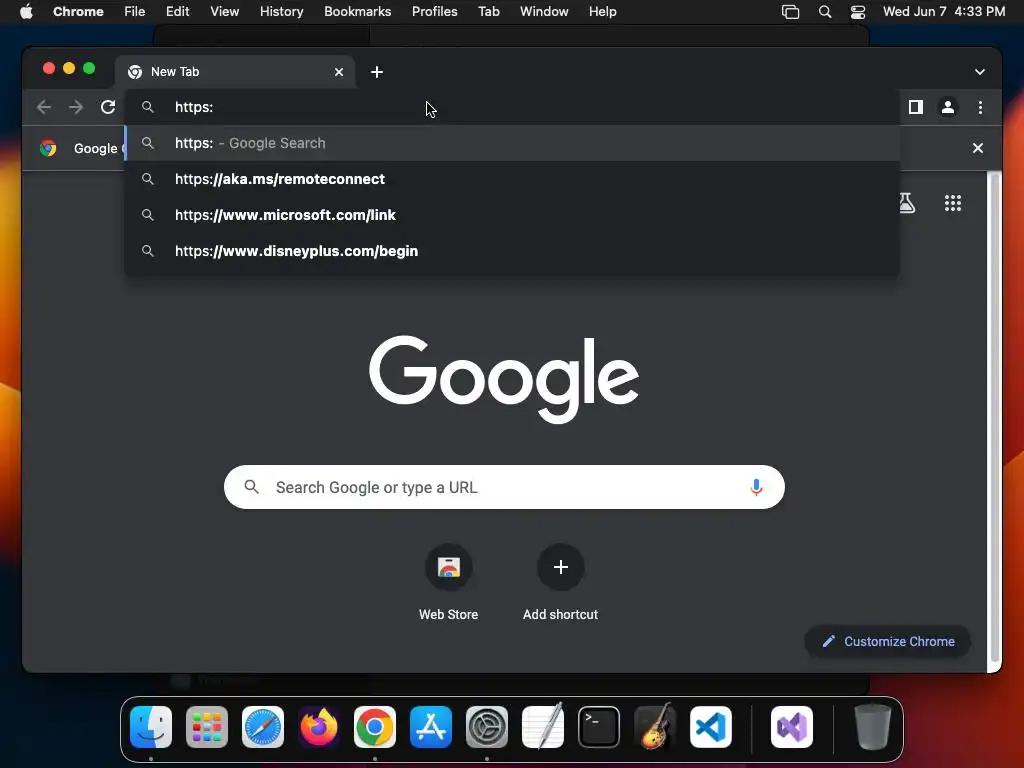Open Chrome three-dot menu
The height and width of the screenshot is (768, 1024).
coord(980,107)
